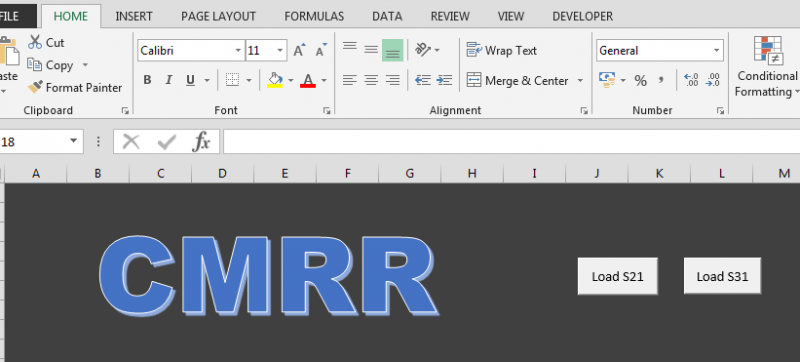The height and width of the screenshot is (362, 800).
Task: Cancel formula entry X icon
Action: click(131, 142)
